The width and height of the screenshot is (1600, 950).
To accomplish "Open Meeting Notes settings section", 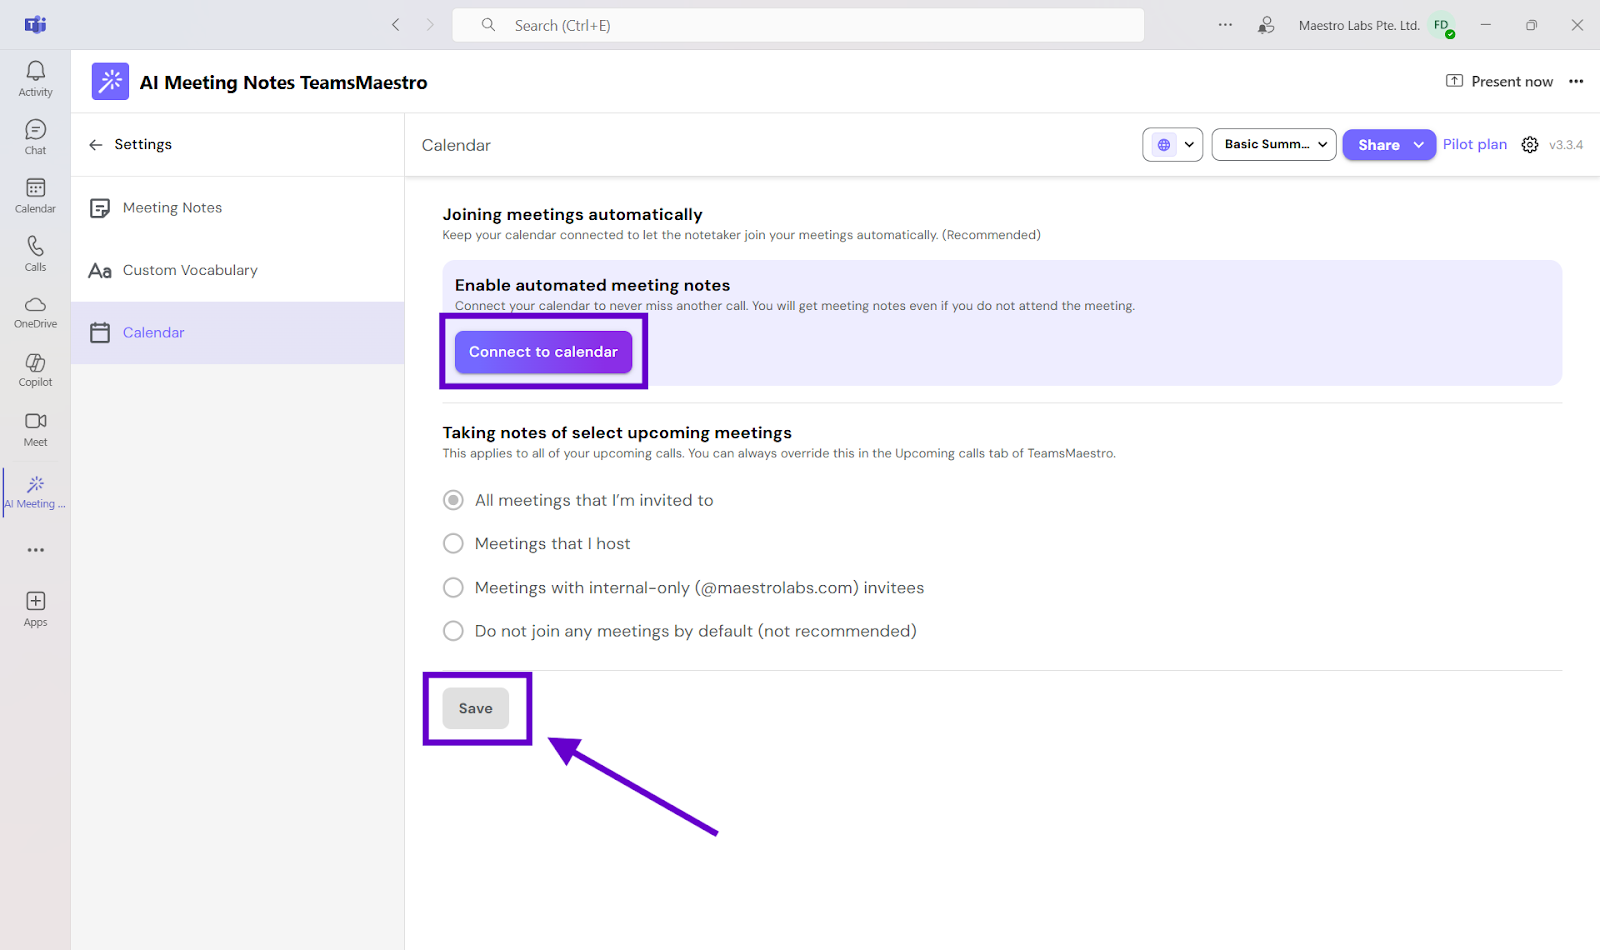I will coord(238,208).
